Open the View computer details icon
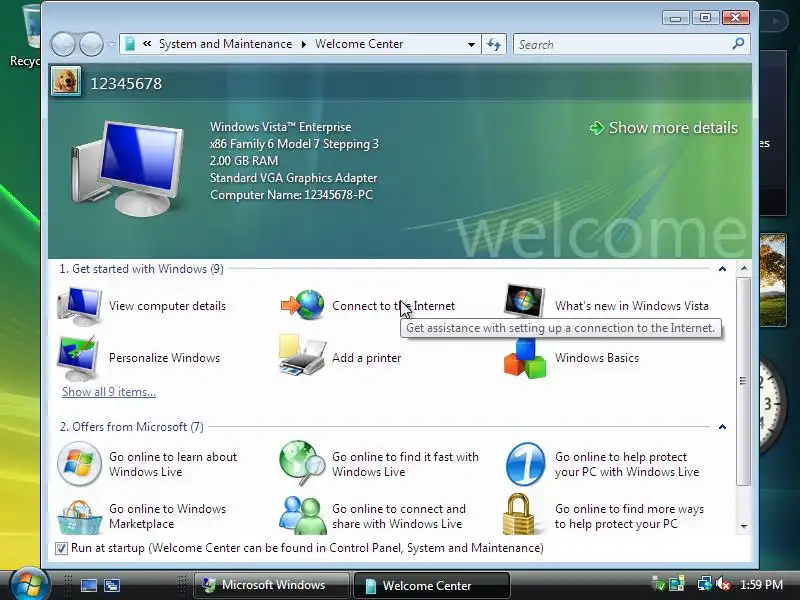 coord(79,306)
